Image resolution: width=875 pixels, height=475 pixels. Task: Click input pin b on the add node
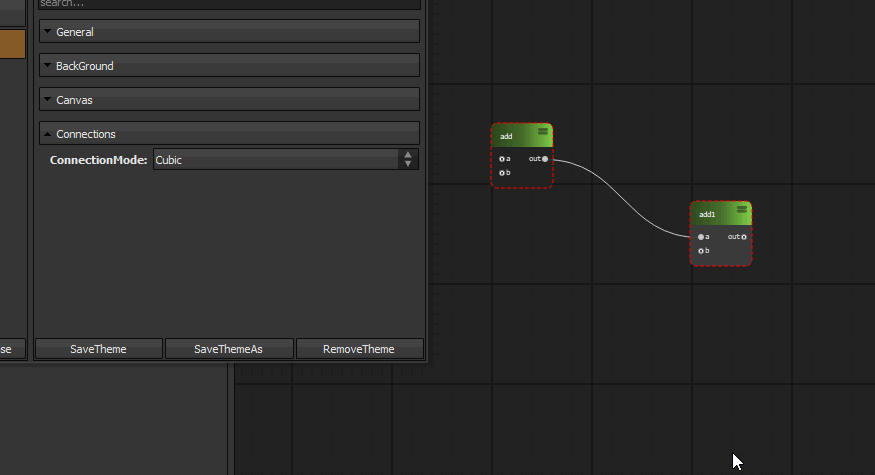click(x=502, y=173)
